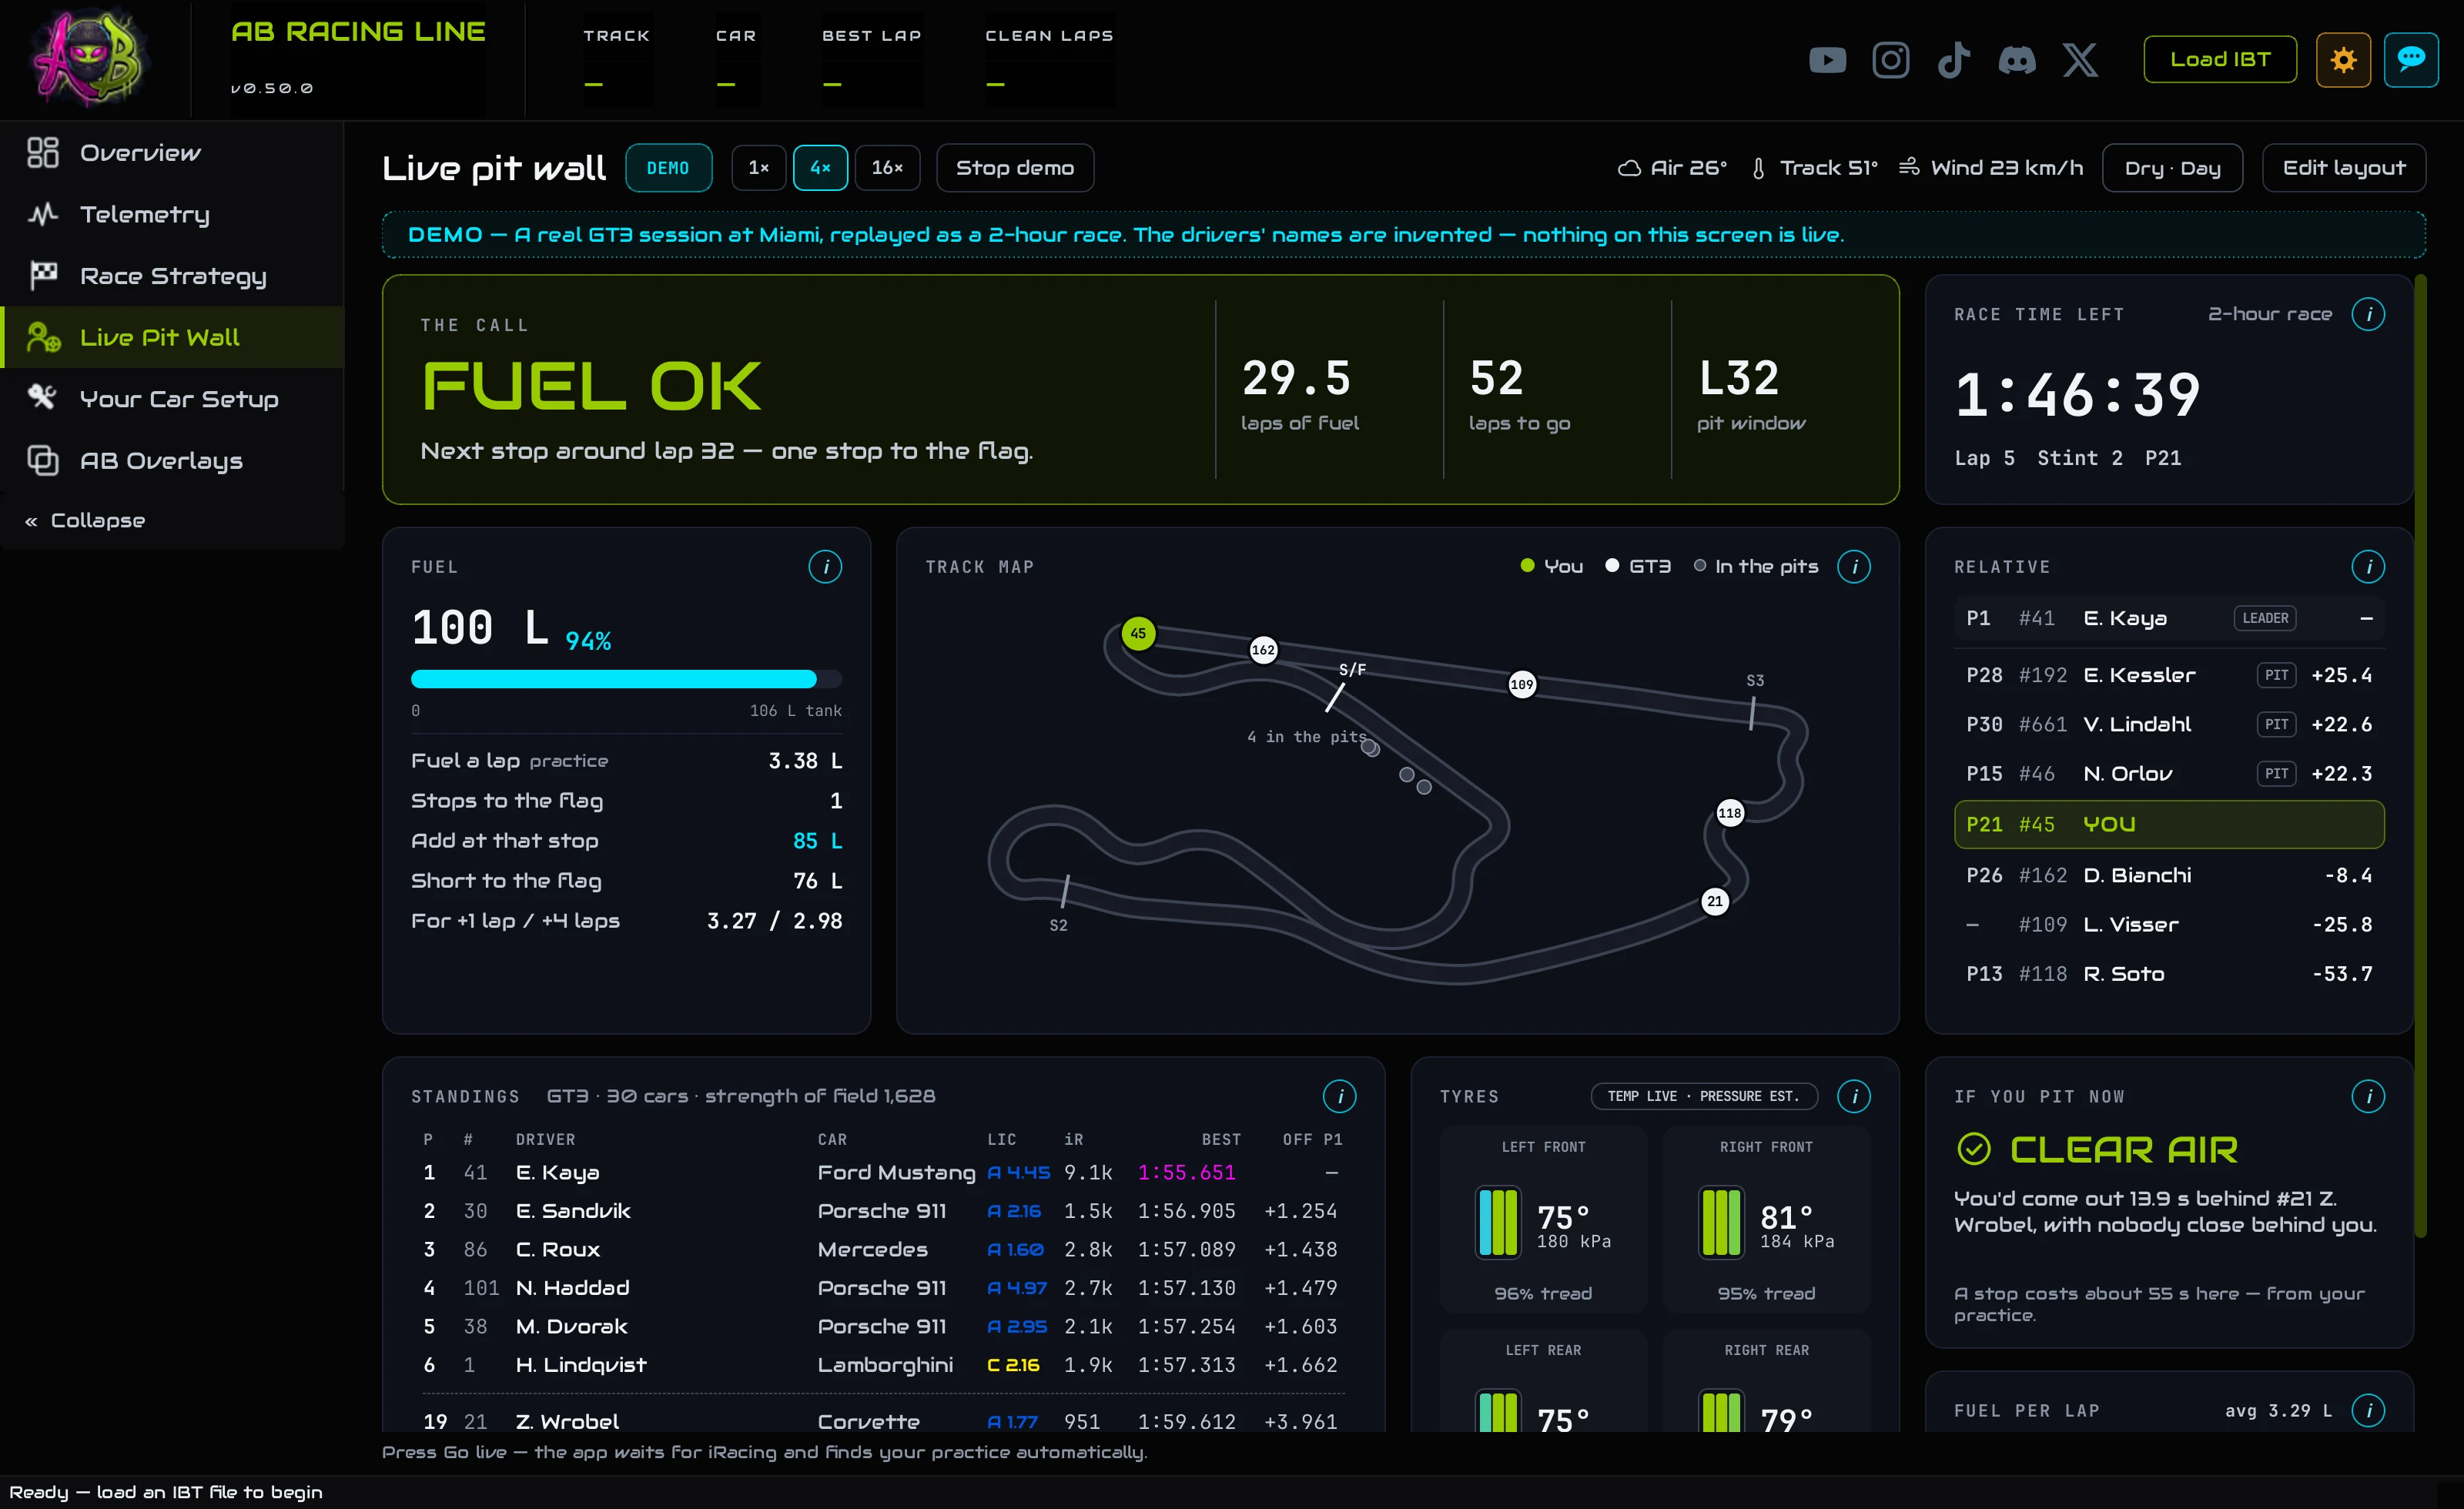The height and width of the screenshot is (1509, 2464).
Task: Click the Load IBT button
Action: click(2220, 60)
